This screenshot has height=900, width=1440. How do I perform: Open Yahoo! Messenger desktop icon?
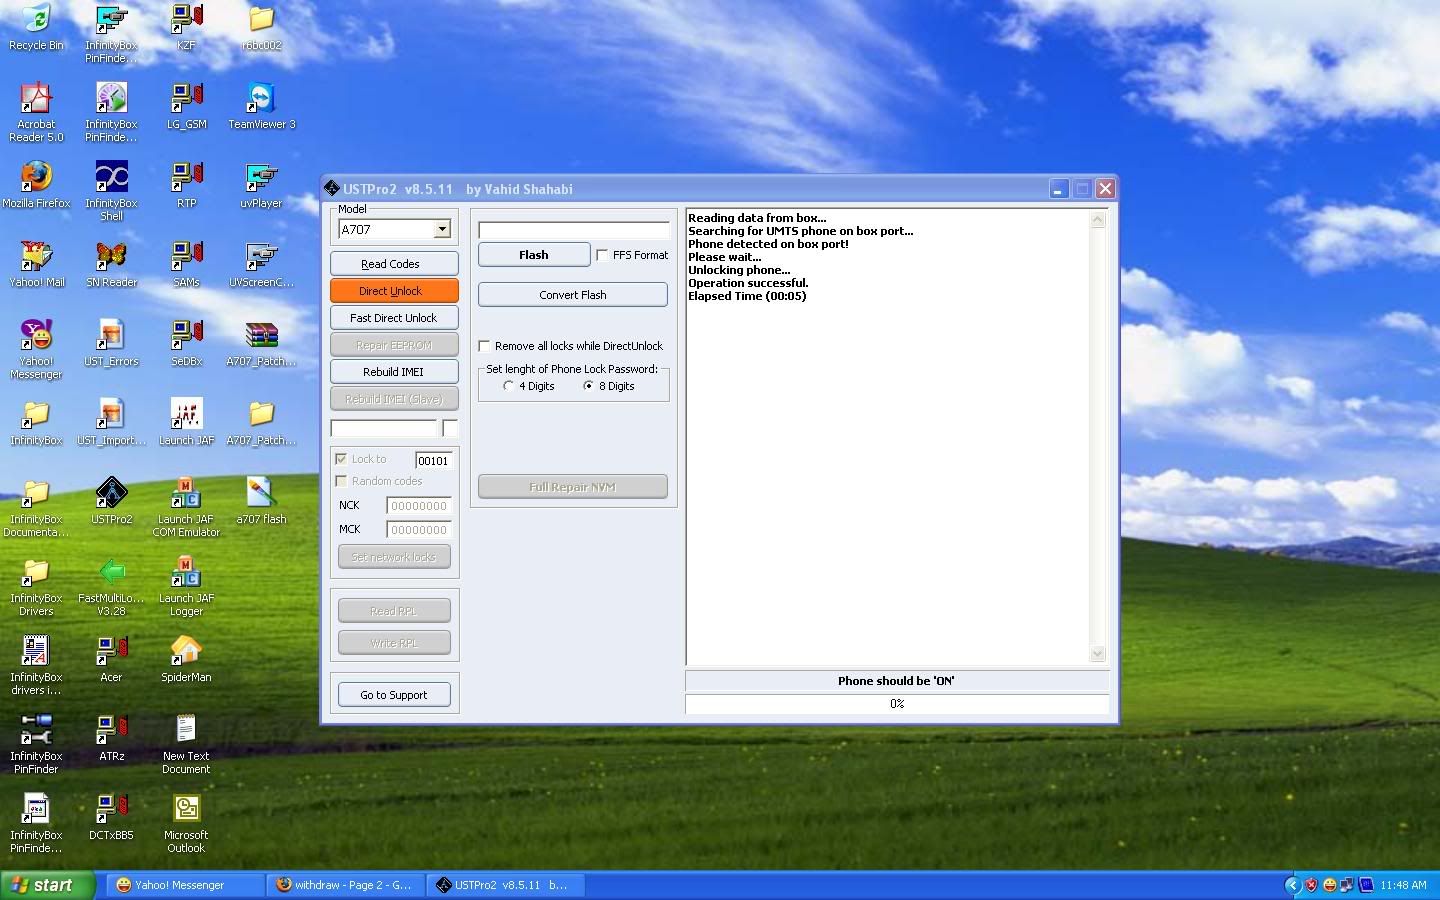coord(36,349)
